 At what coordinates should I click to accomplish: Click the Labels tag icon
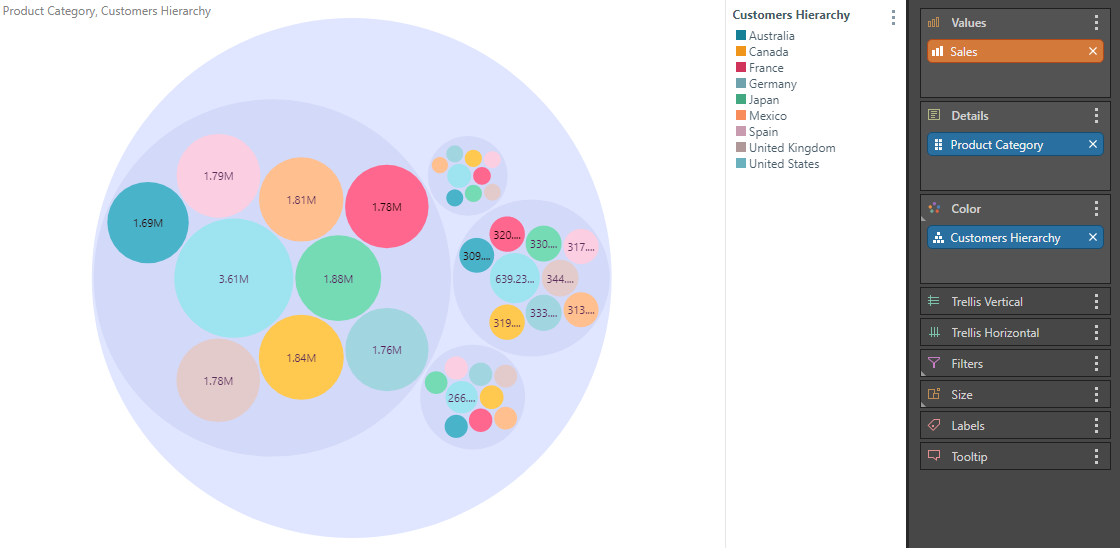pos(934,426)
